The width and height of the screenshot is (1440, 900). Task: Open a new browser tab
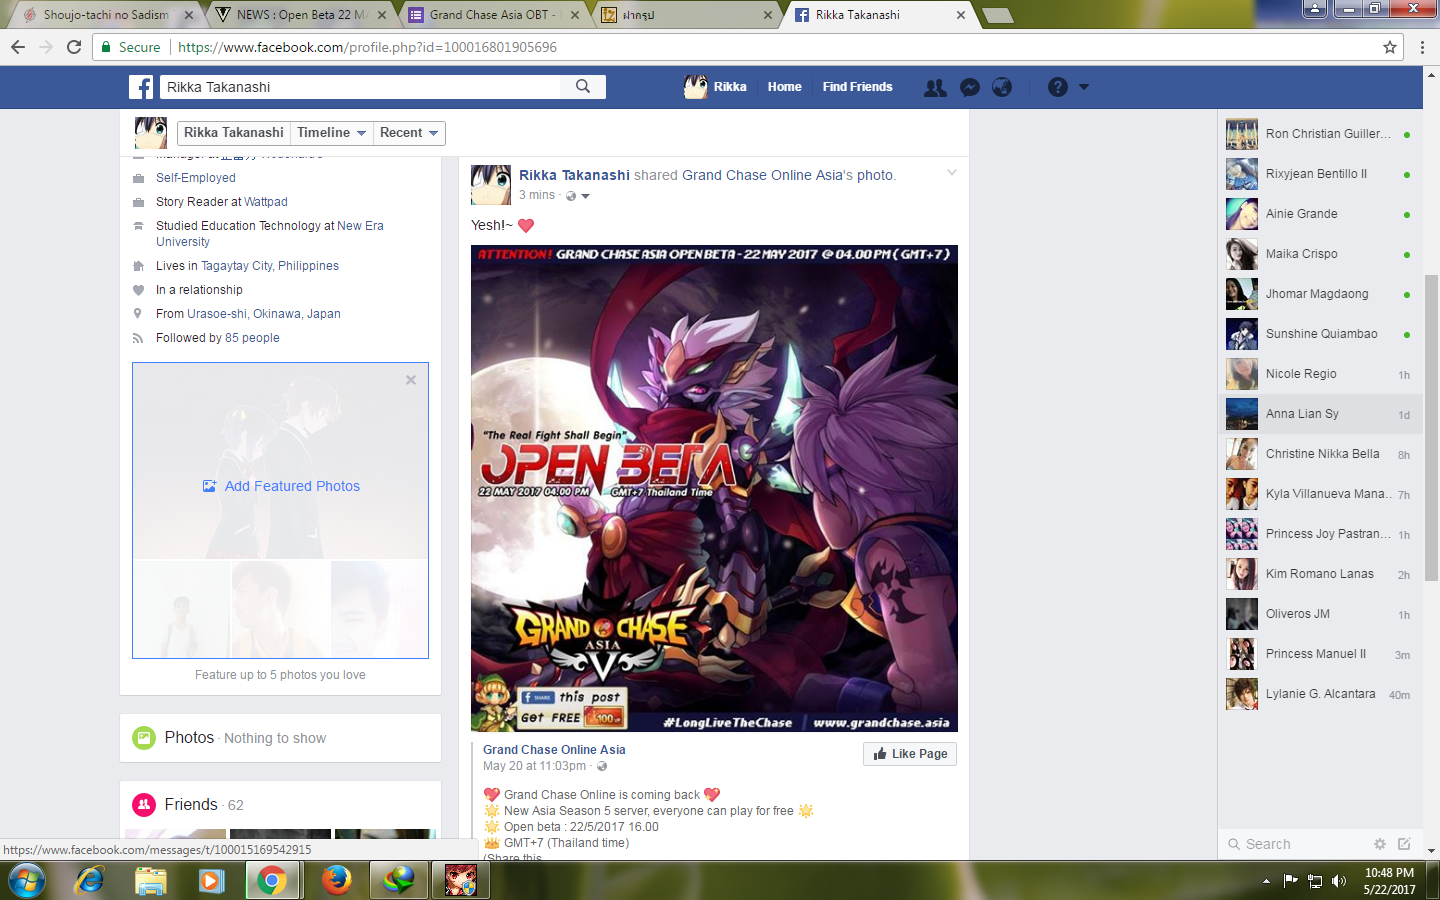click(x=997, y=15)
